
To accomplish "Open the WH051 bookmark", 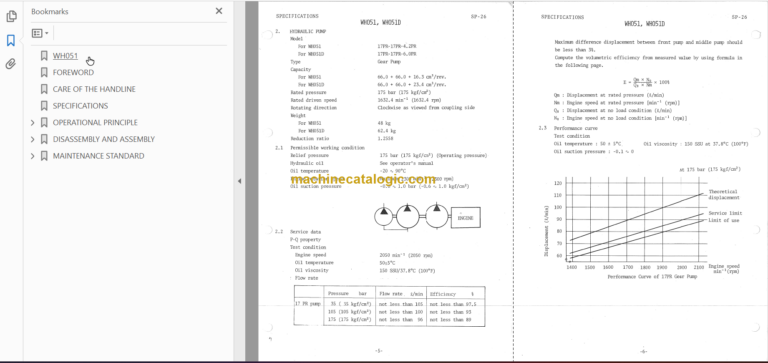I will pos(65,56).
